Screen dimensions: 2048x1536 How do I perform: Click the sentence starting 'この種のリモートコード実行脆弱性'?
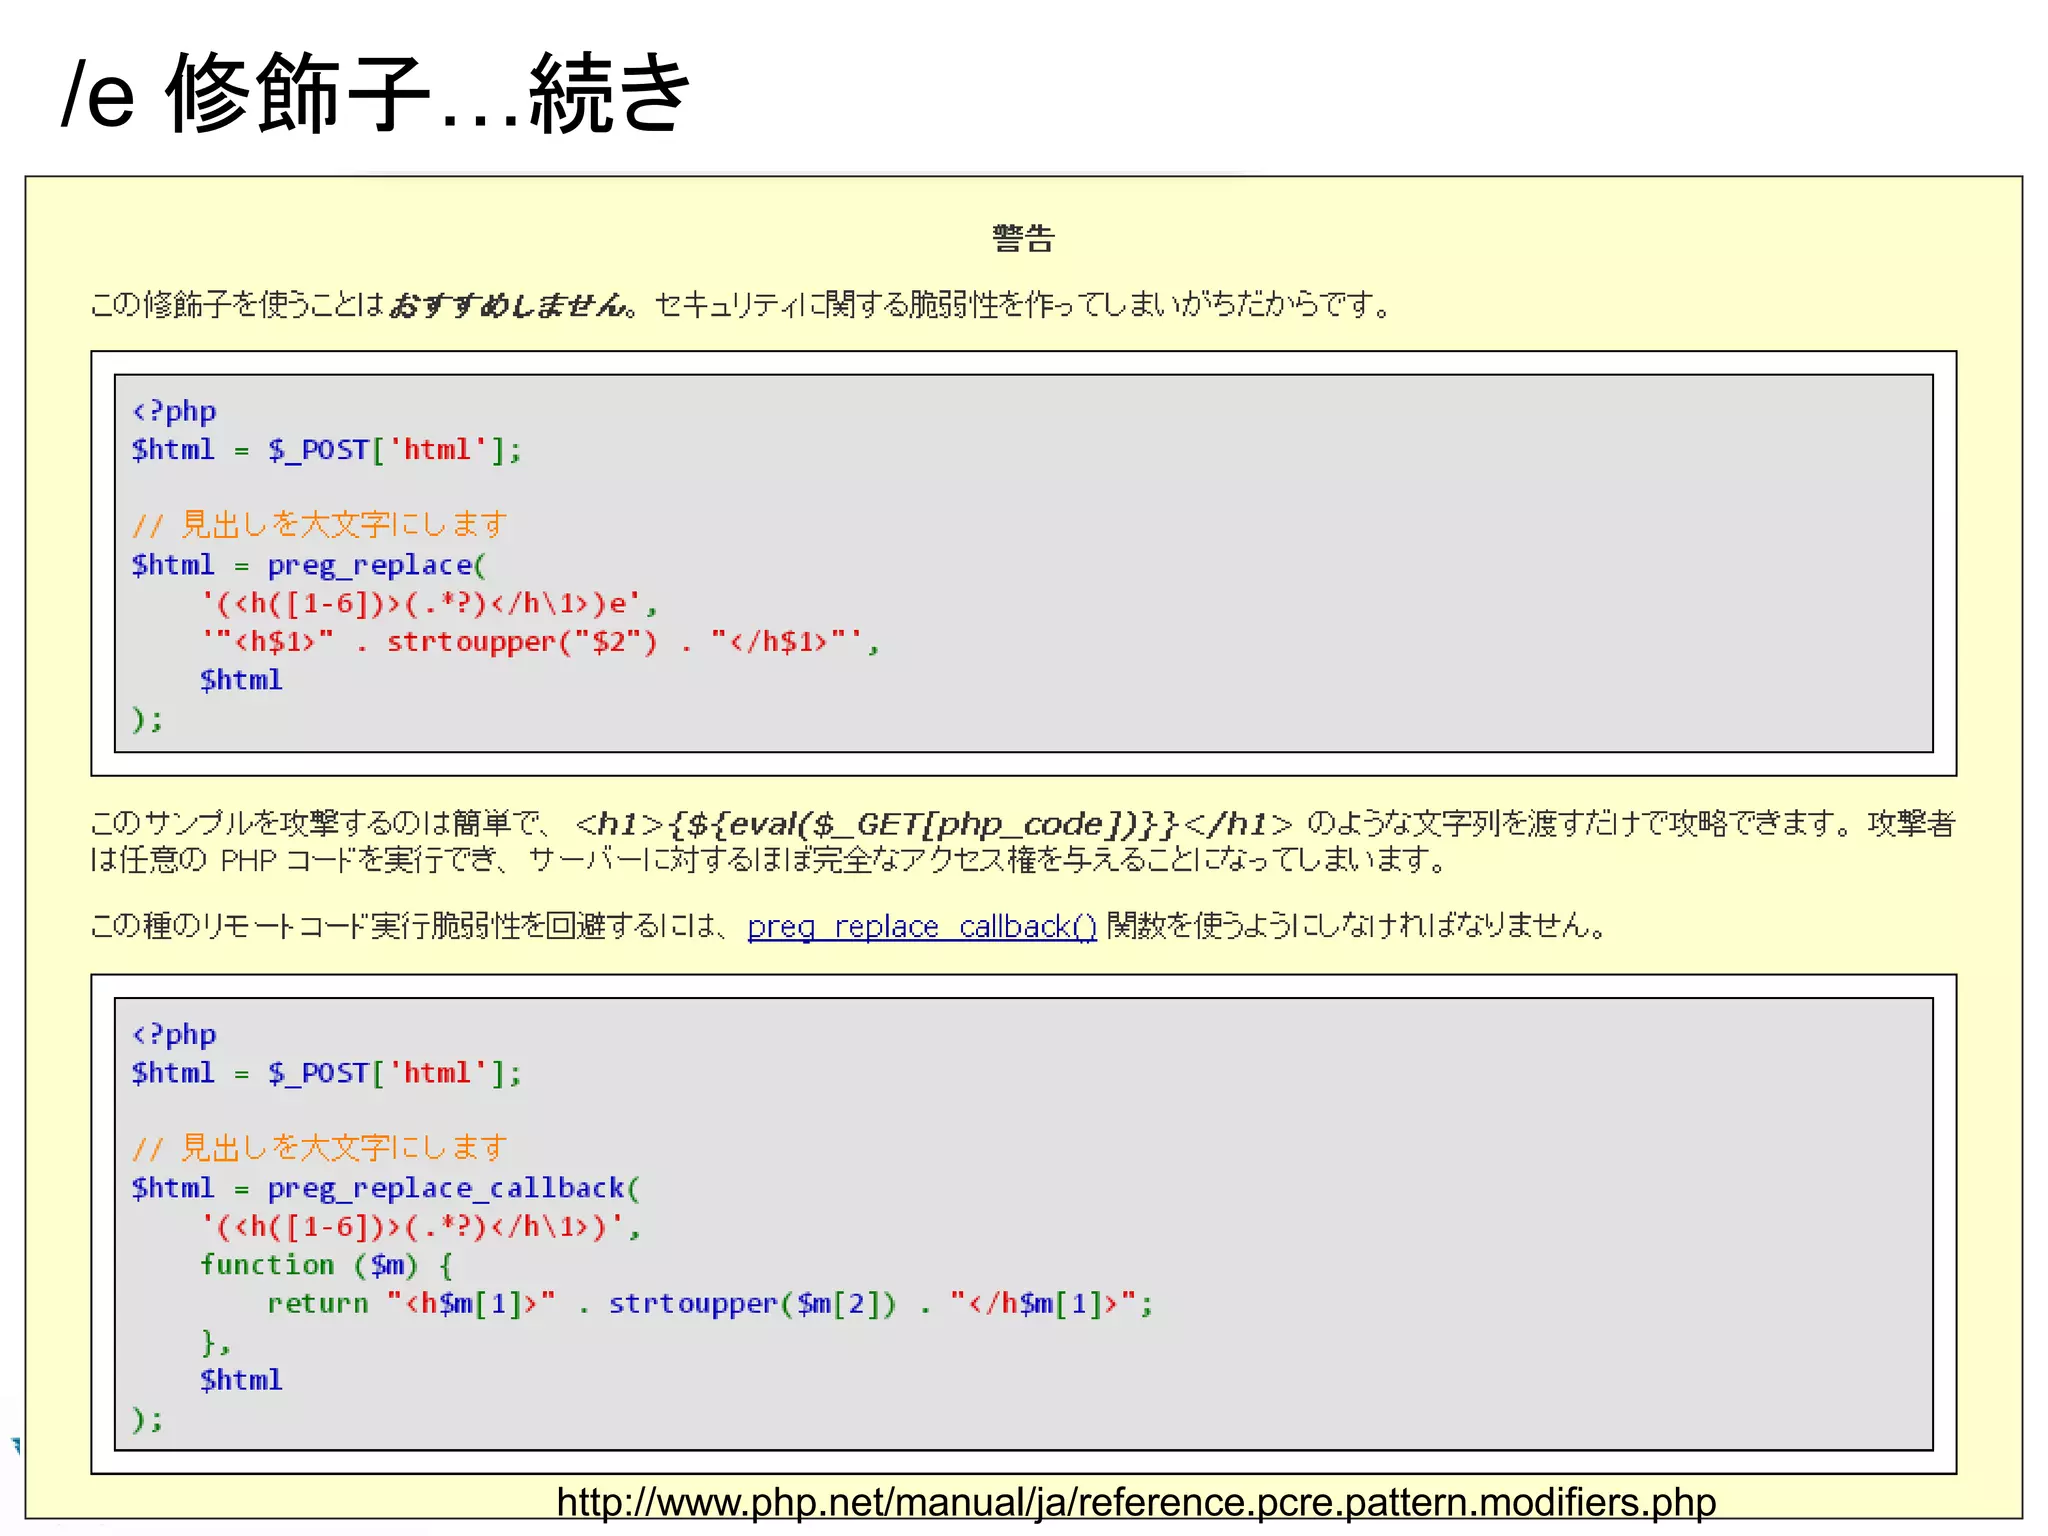coord(848,926)
